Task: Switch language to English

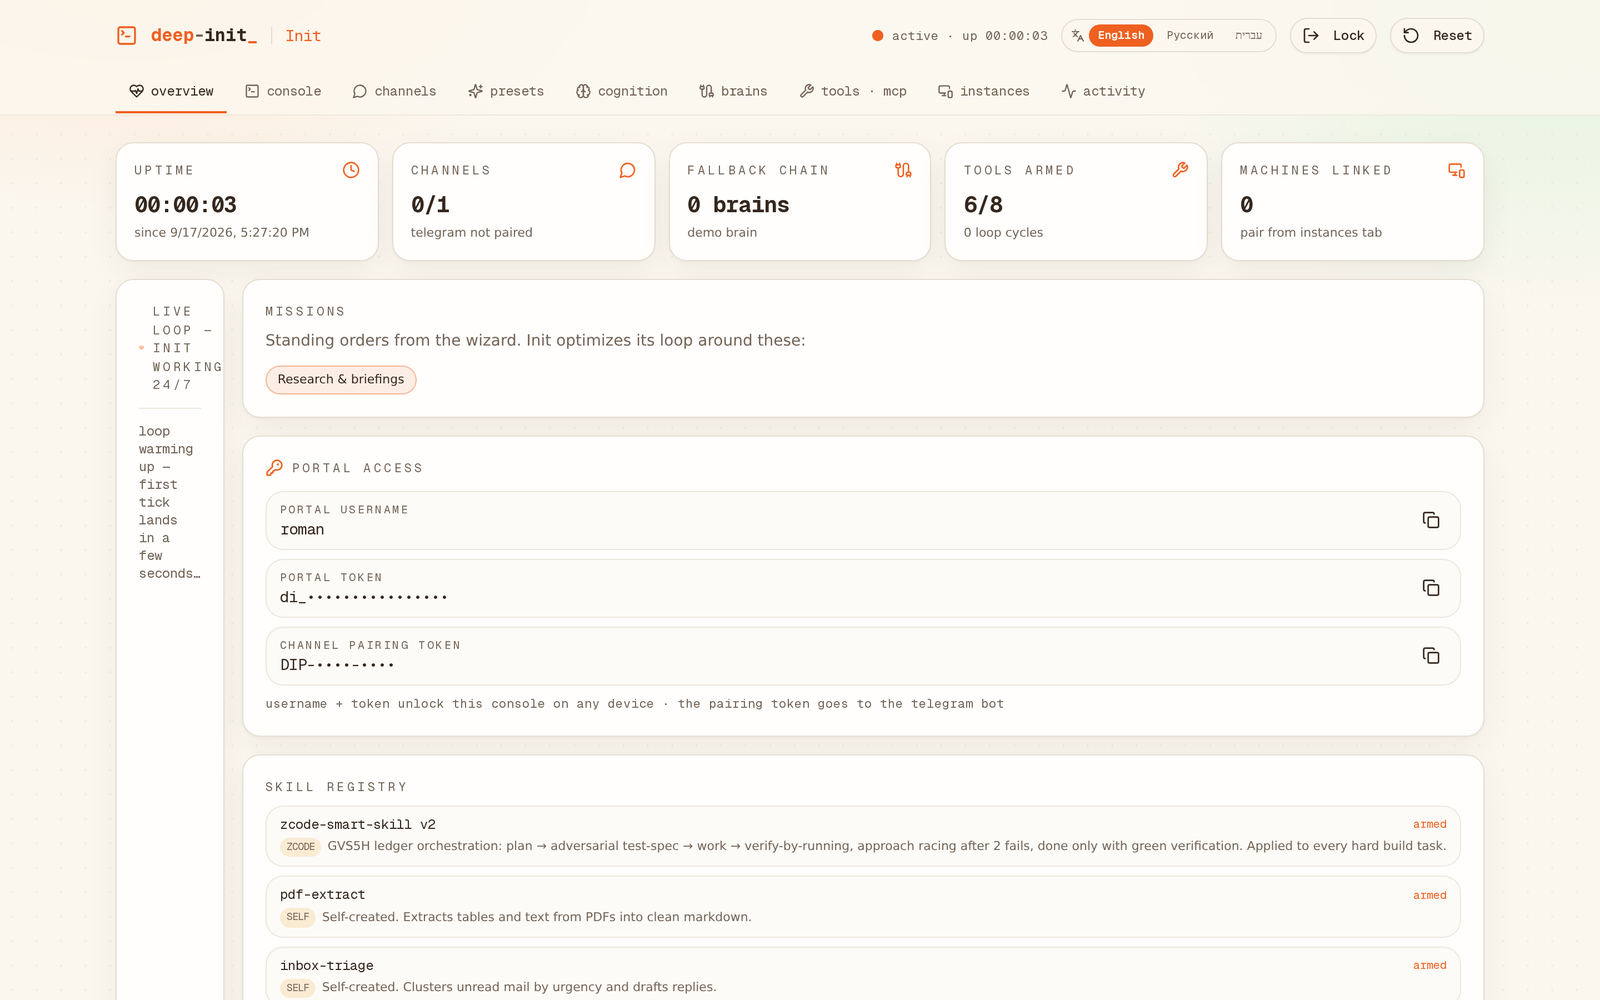Action: coord(1121,36)
